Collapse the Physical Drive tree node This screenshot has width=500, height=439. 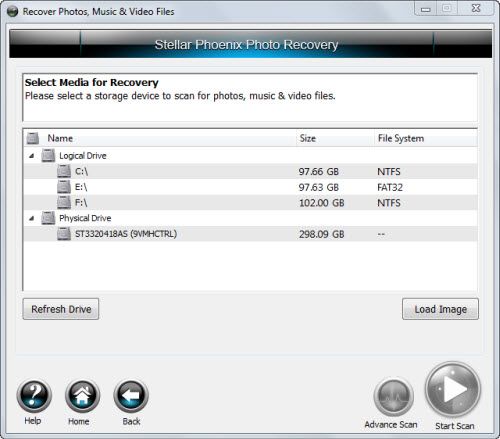(x=32, y=218)
